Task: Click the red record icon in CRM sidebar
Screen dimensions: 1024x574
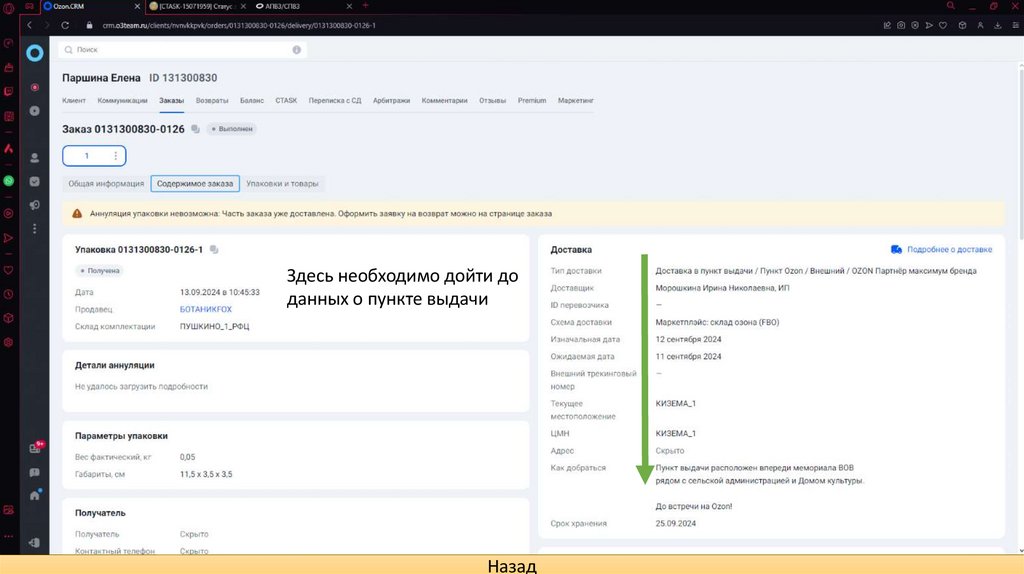Action: pyautogui.click(x=35, y=87)
